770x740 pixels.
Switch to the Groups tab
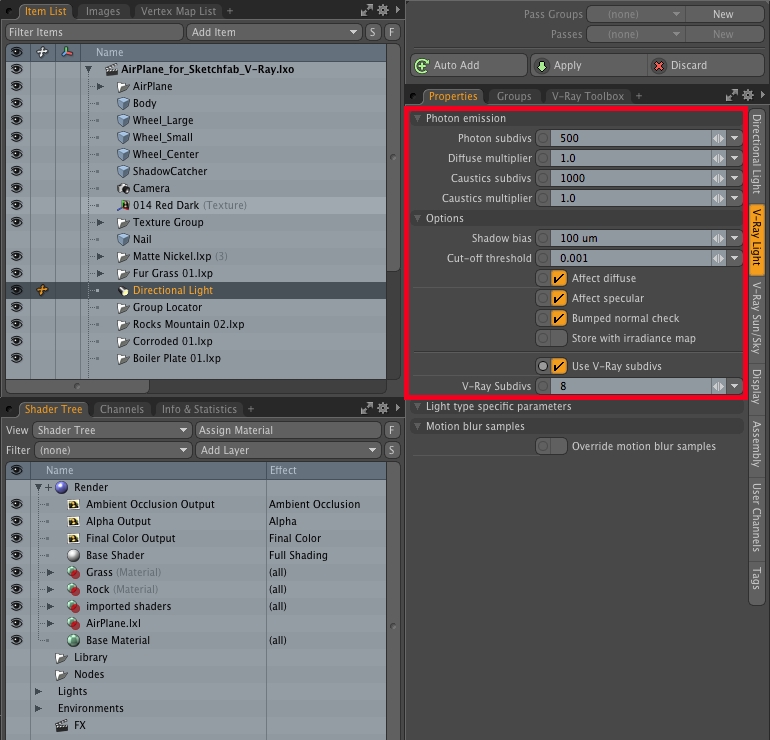[514, 96]
